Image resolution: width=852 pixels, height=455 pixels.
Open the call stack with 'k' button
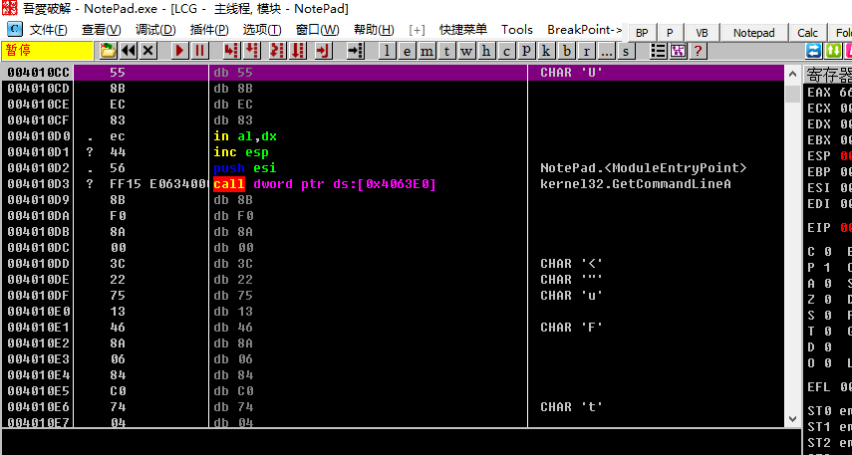(x=546, y=50)
